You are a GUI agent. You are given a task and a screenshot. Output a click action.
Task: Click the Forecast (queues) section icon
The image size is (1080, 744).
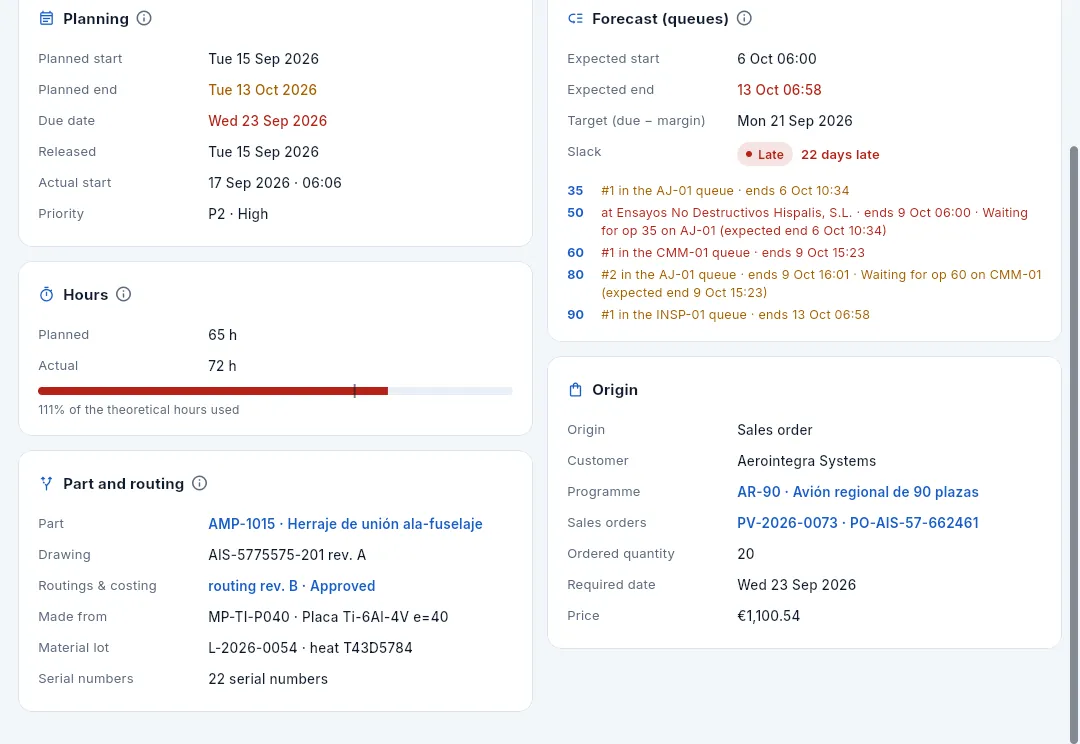click(x=575, y=19)
